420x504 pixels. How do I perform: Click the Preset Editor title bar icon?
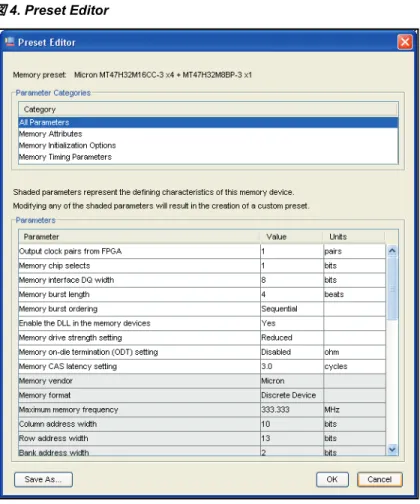point(10,42)
